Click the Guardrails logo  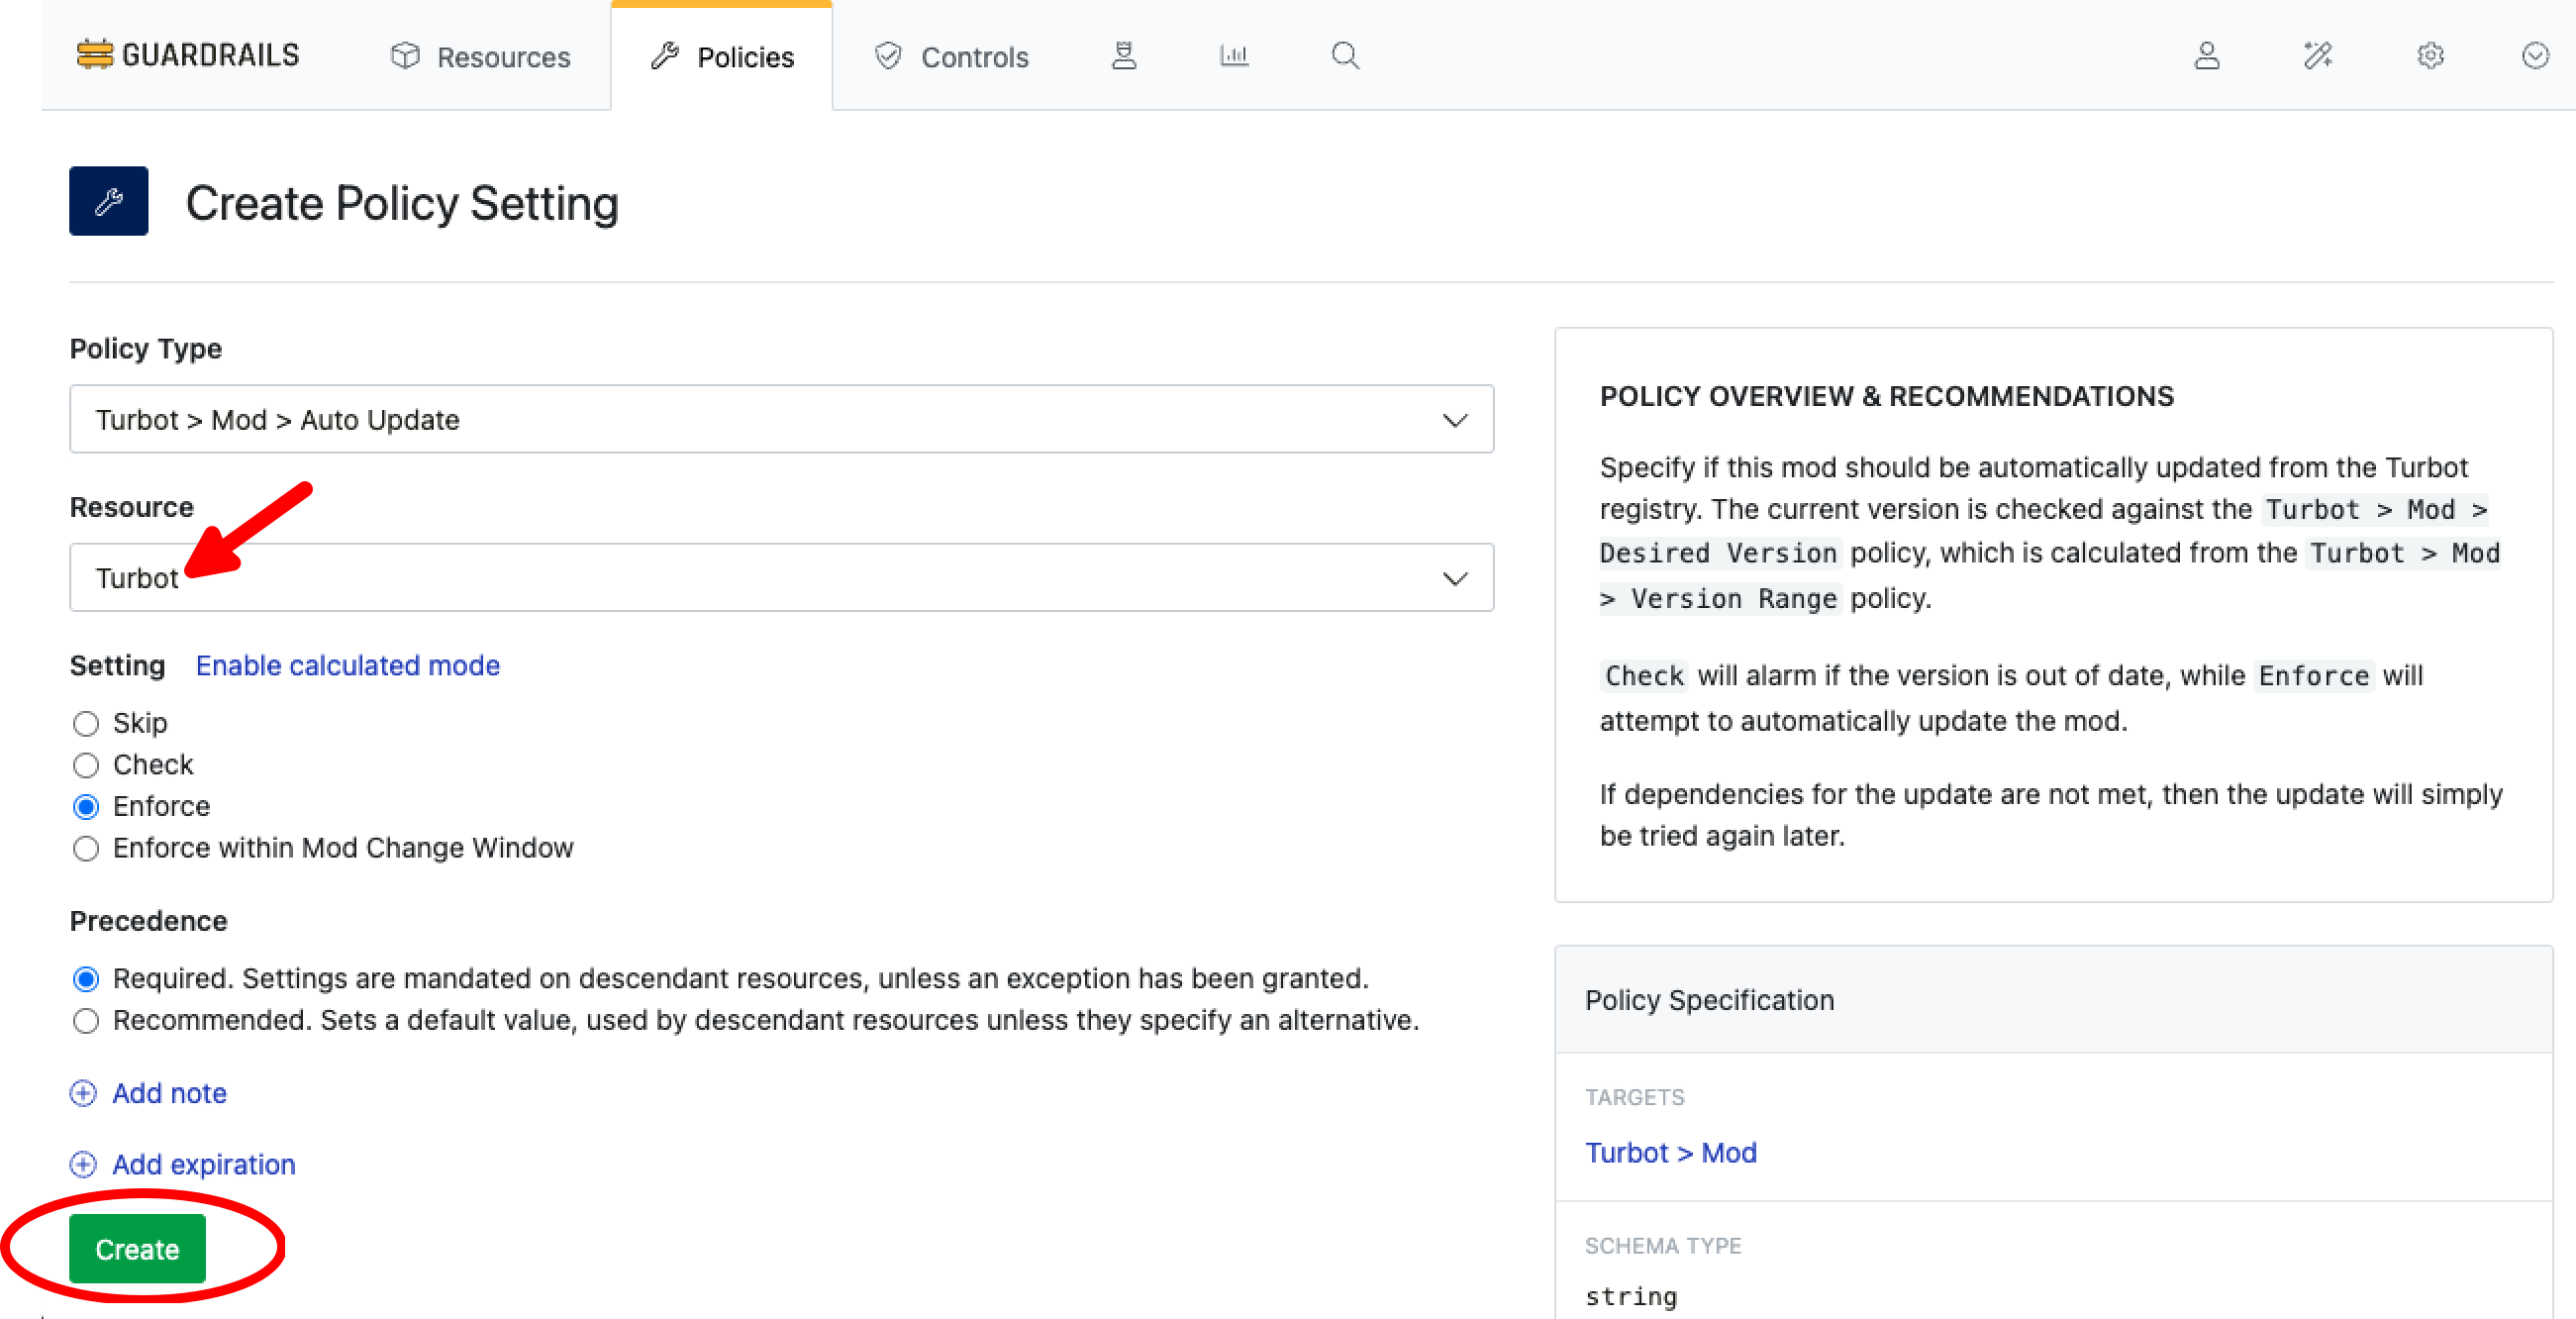(x=187, y=54)
